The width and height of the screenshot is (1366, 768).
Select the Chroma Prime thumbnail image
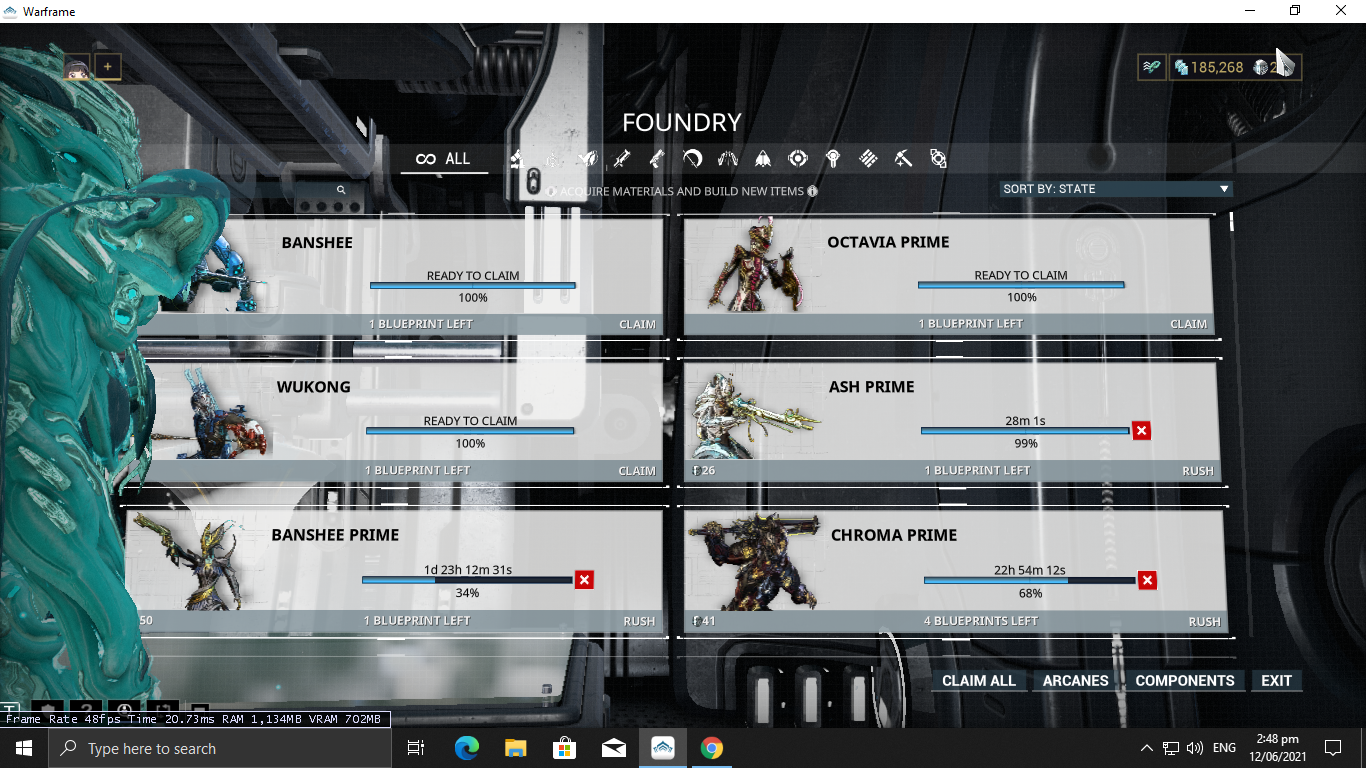[x=752, y=562]
